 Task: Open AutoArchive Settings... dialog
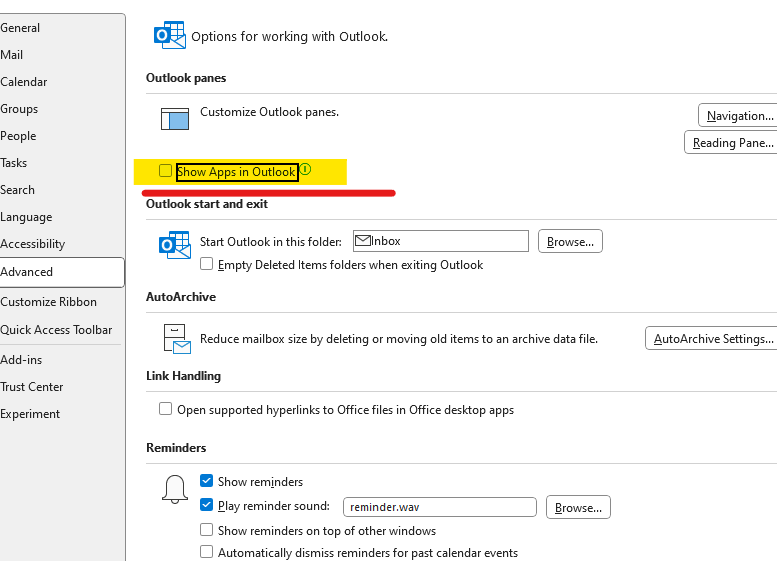711,338
